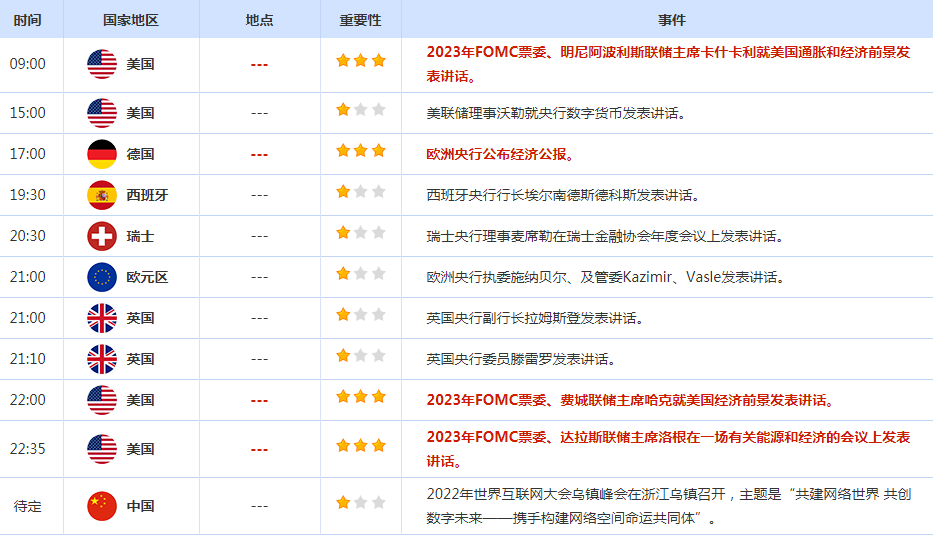Click the 22:35 time cell
The width and height of the screenshot is (933, 535).
click(27, 449)
